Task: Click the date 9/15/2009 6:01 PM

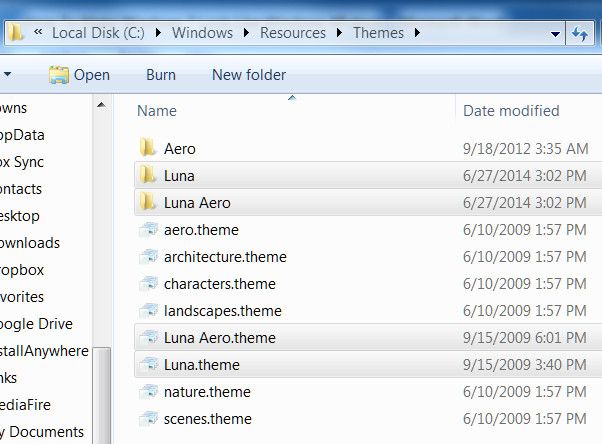Action: tap(525, 338)
